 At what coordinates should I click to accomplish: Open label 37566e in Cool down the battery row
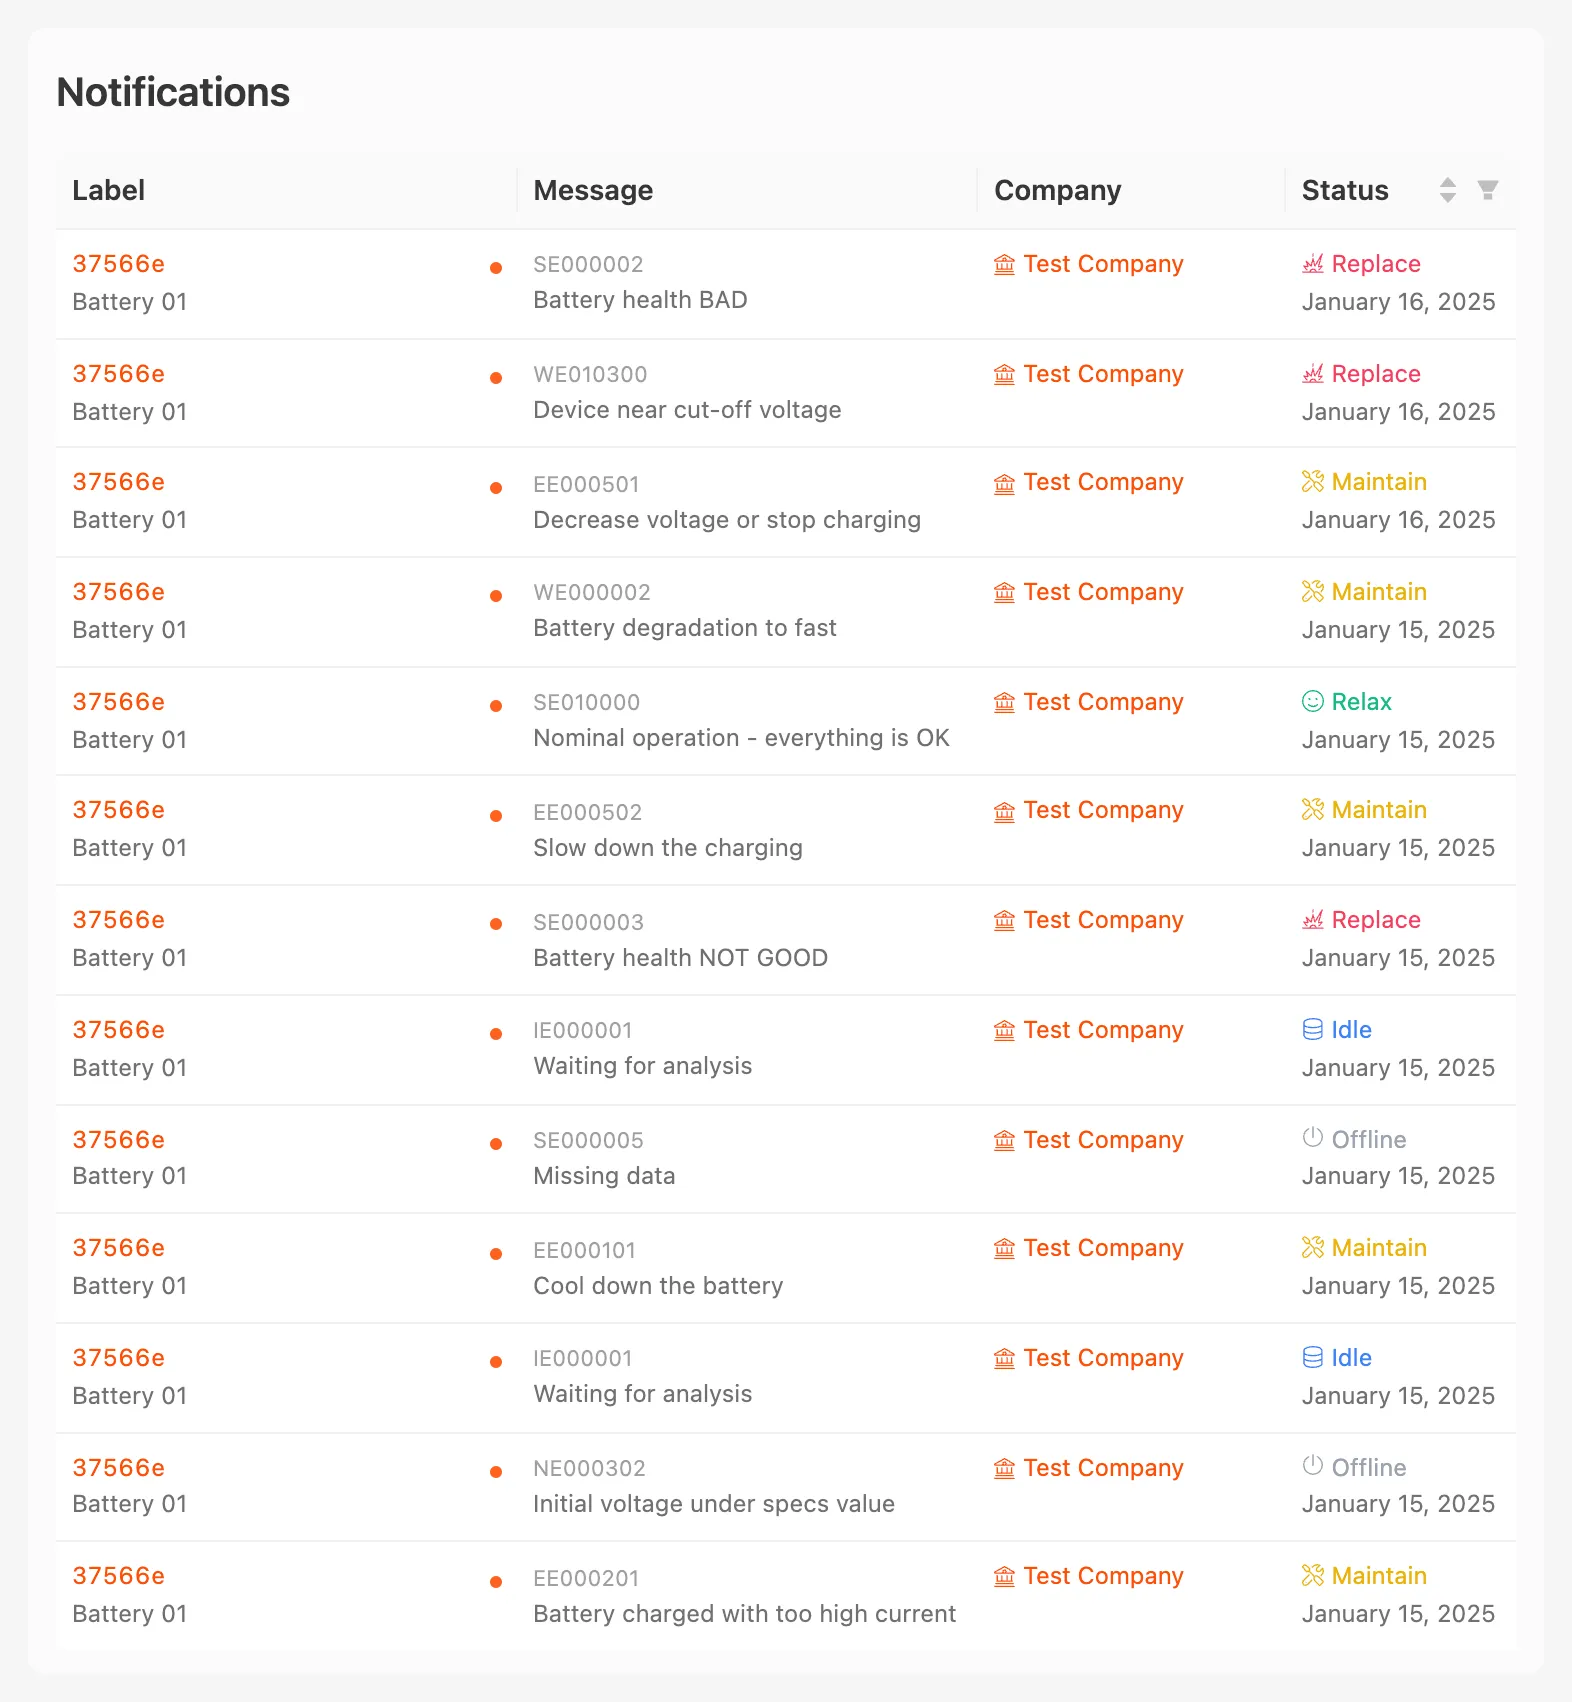[119, 1248]
